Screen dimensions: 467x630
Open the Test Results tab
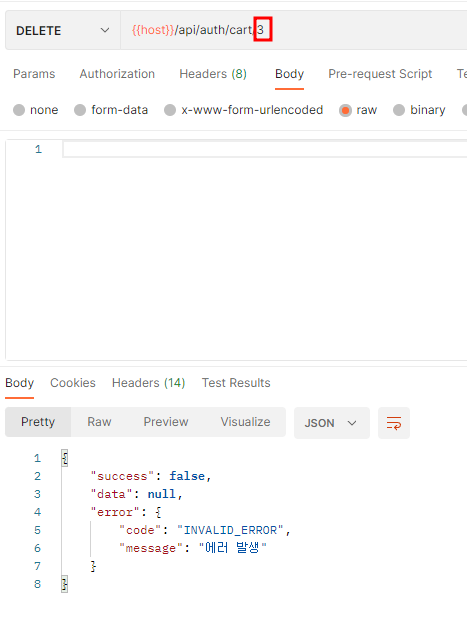236,383
